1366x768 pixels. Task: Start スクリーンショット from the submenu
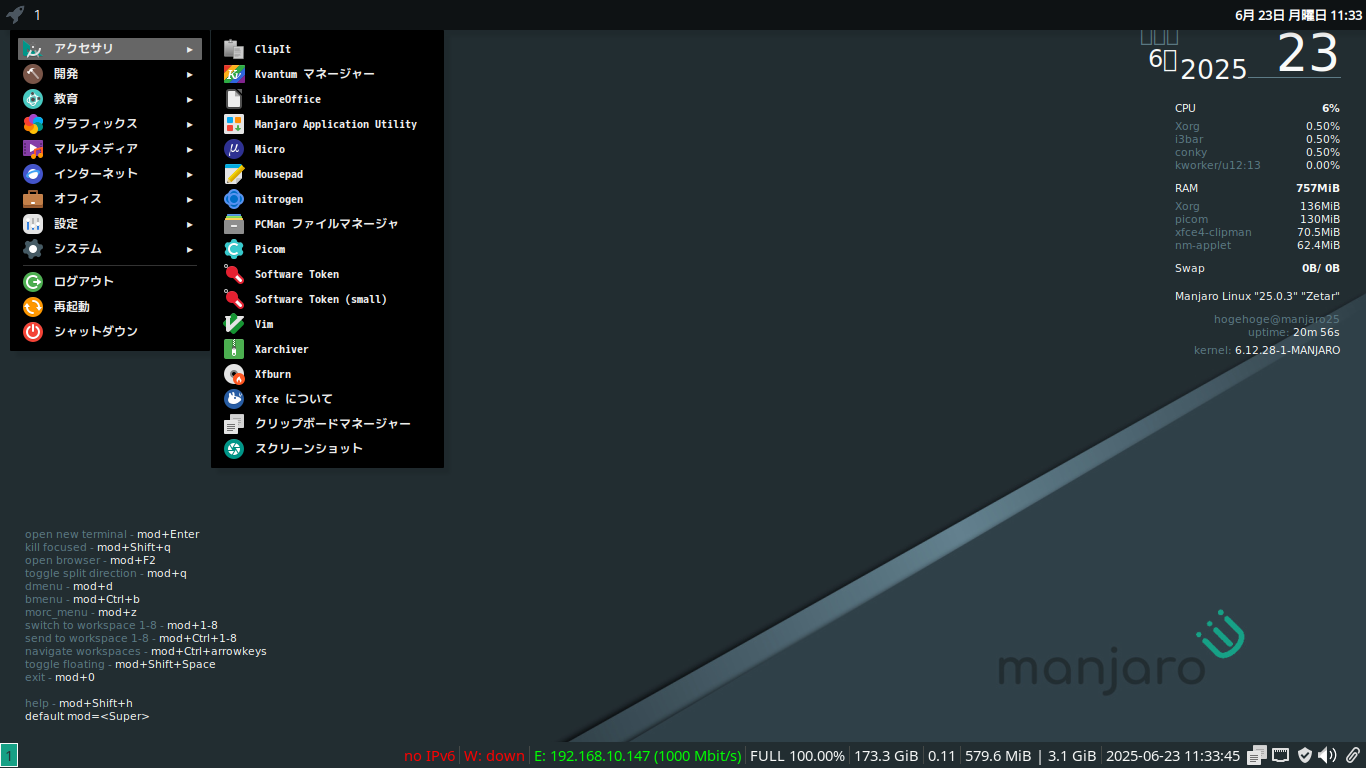(x=327, y=449)
